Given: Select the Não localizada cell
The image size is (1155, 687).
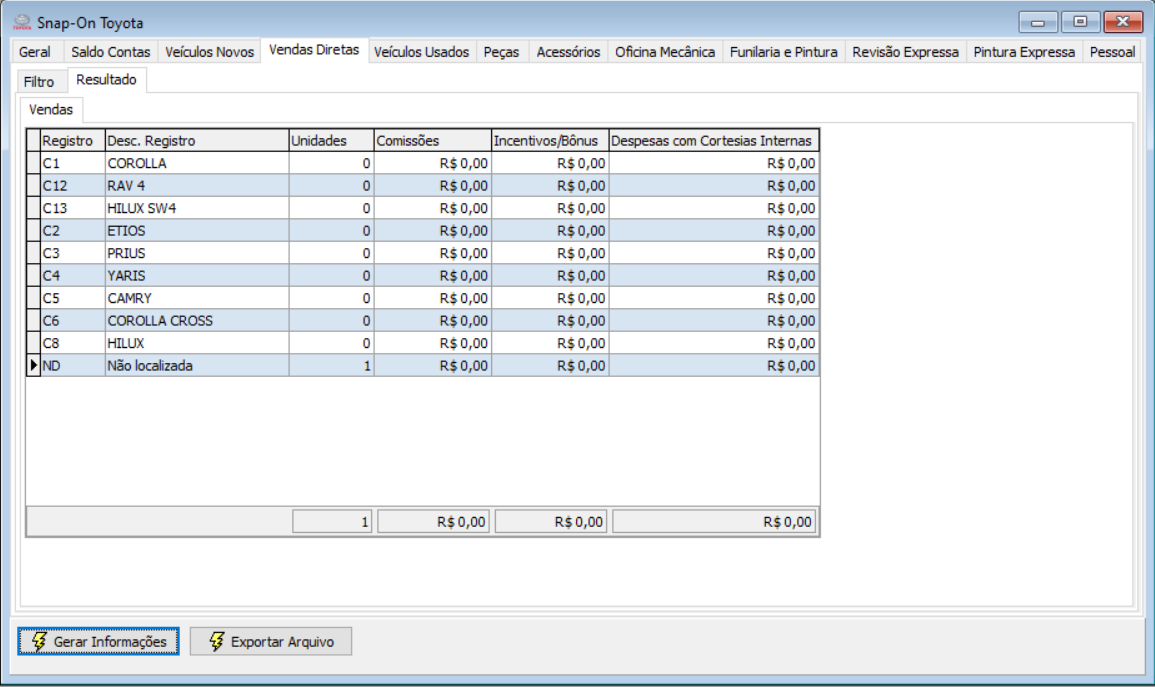Looking at the screenshot, I should coord(197,365).
